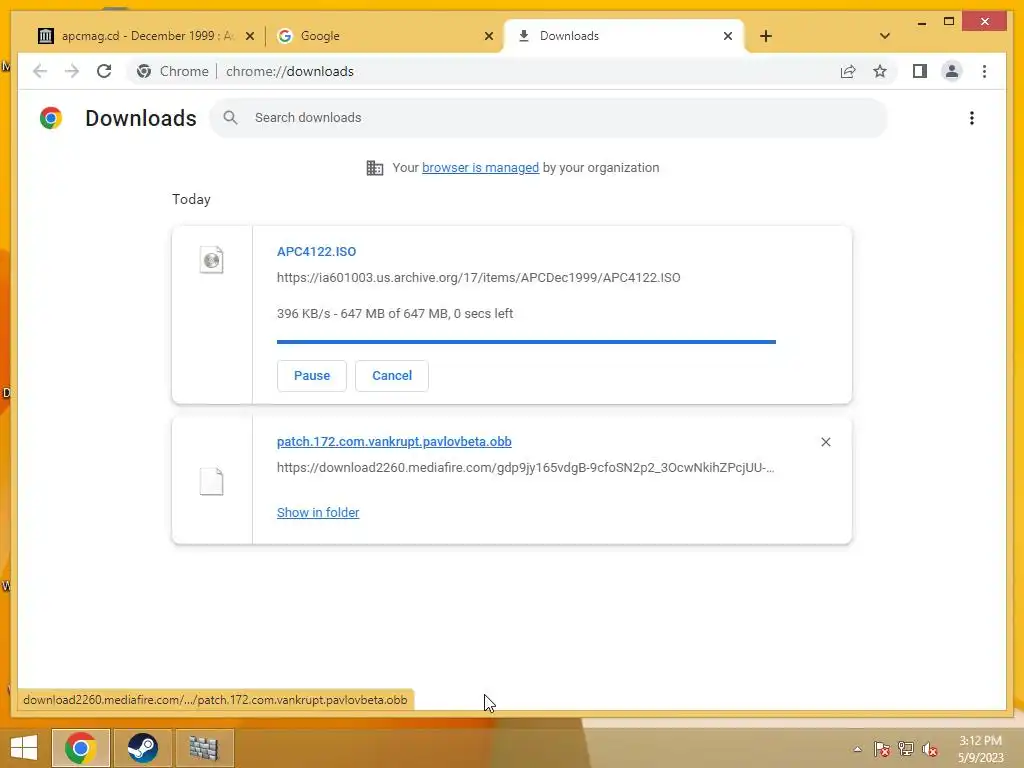This screenshot has height=768, width=1024.
Task: Click the Chrome taskbar icon
Action: [80, 748]
